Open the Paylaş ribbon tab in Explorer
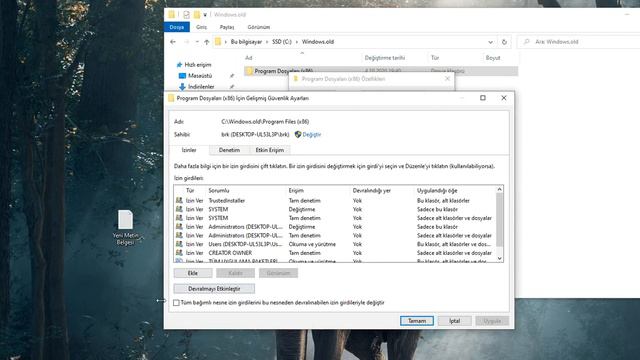The image size is (640, 360). point(227,27)
